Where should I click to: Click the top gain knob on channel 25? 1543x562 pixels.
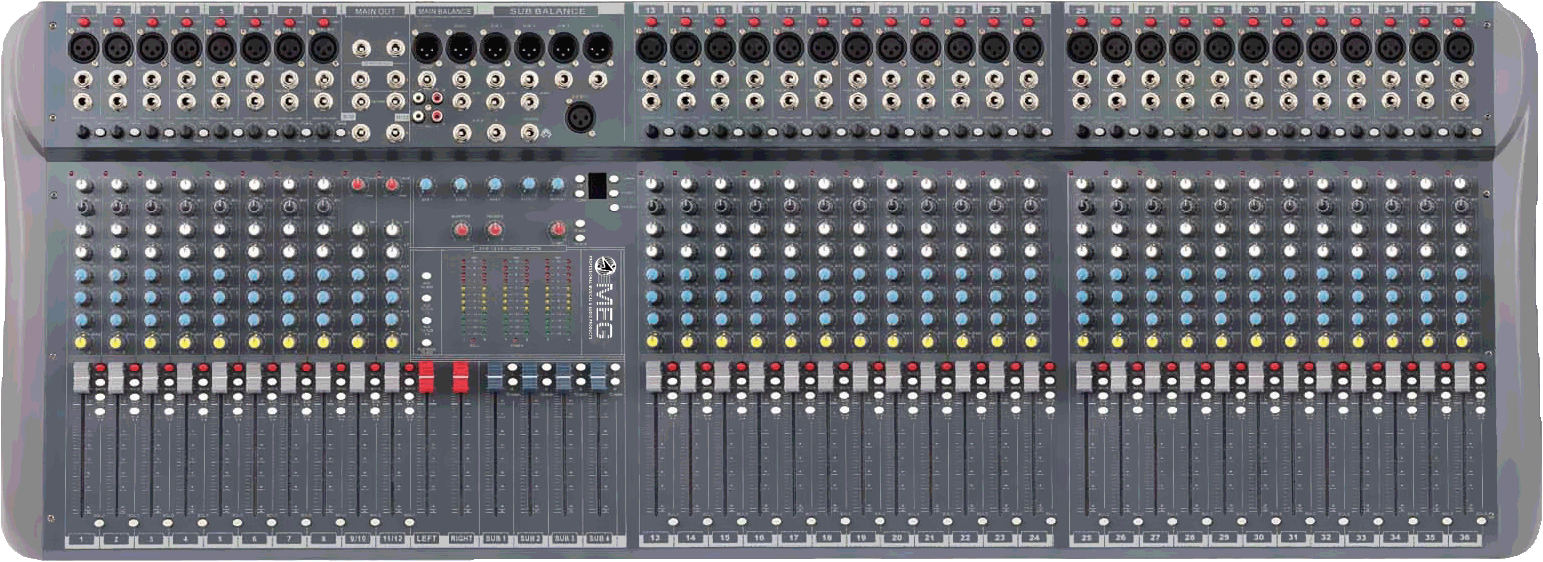pos(1083,186)
